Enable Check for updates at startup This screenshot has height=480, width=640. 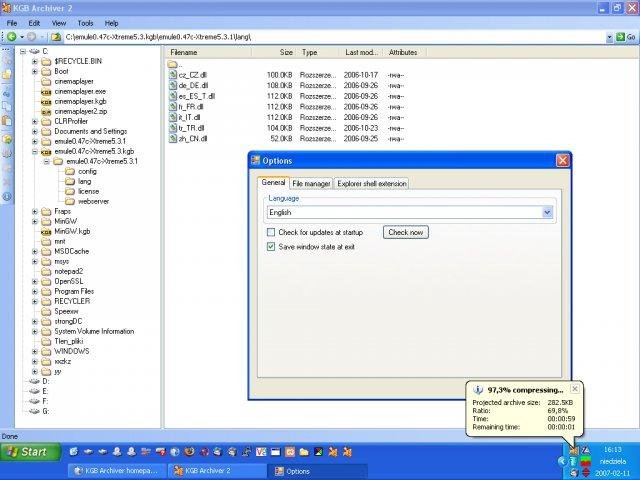click(x=271, y=232)
